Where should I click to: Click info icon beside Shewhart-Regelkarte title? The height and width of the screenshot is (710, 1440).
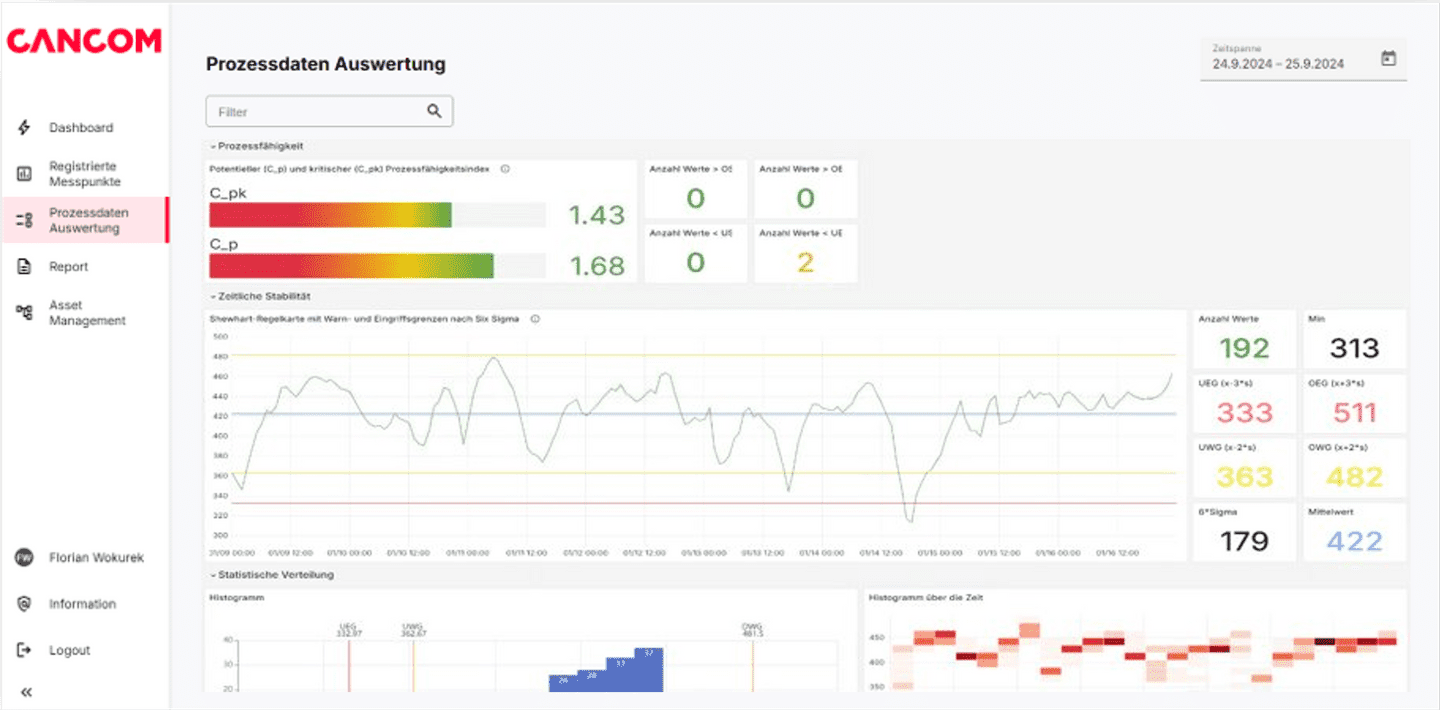pos(535,319)
